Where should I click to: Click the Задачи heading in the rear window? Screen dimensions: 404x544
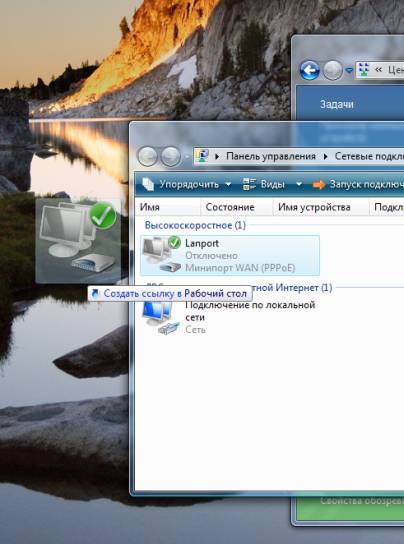point(337,104)
